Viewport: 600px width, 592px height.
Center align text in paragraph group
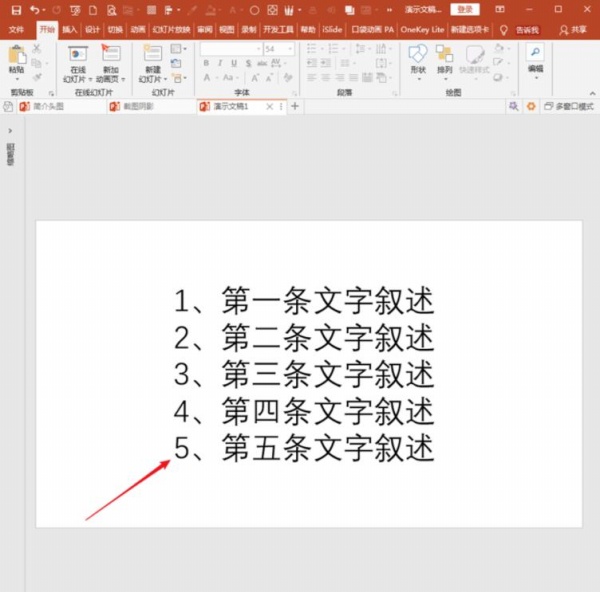(326, 78)
